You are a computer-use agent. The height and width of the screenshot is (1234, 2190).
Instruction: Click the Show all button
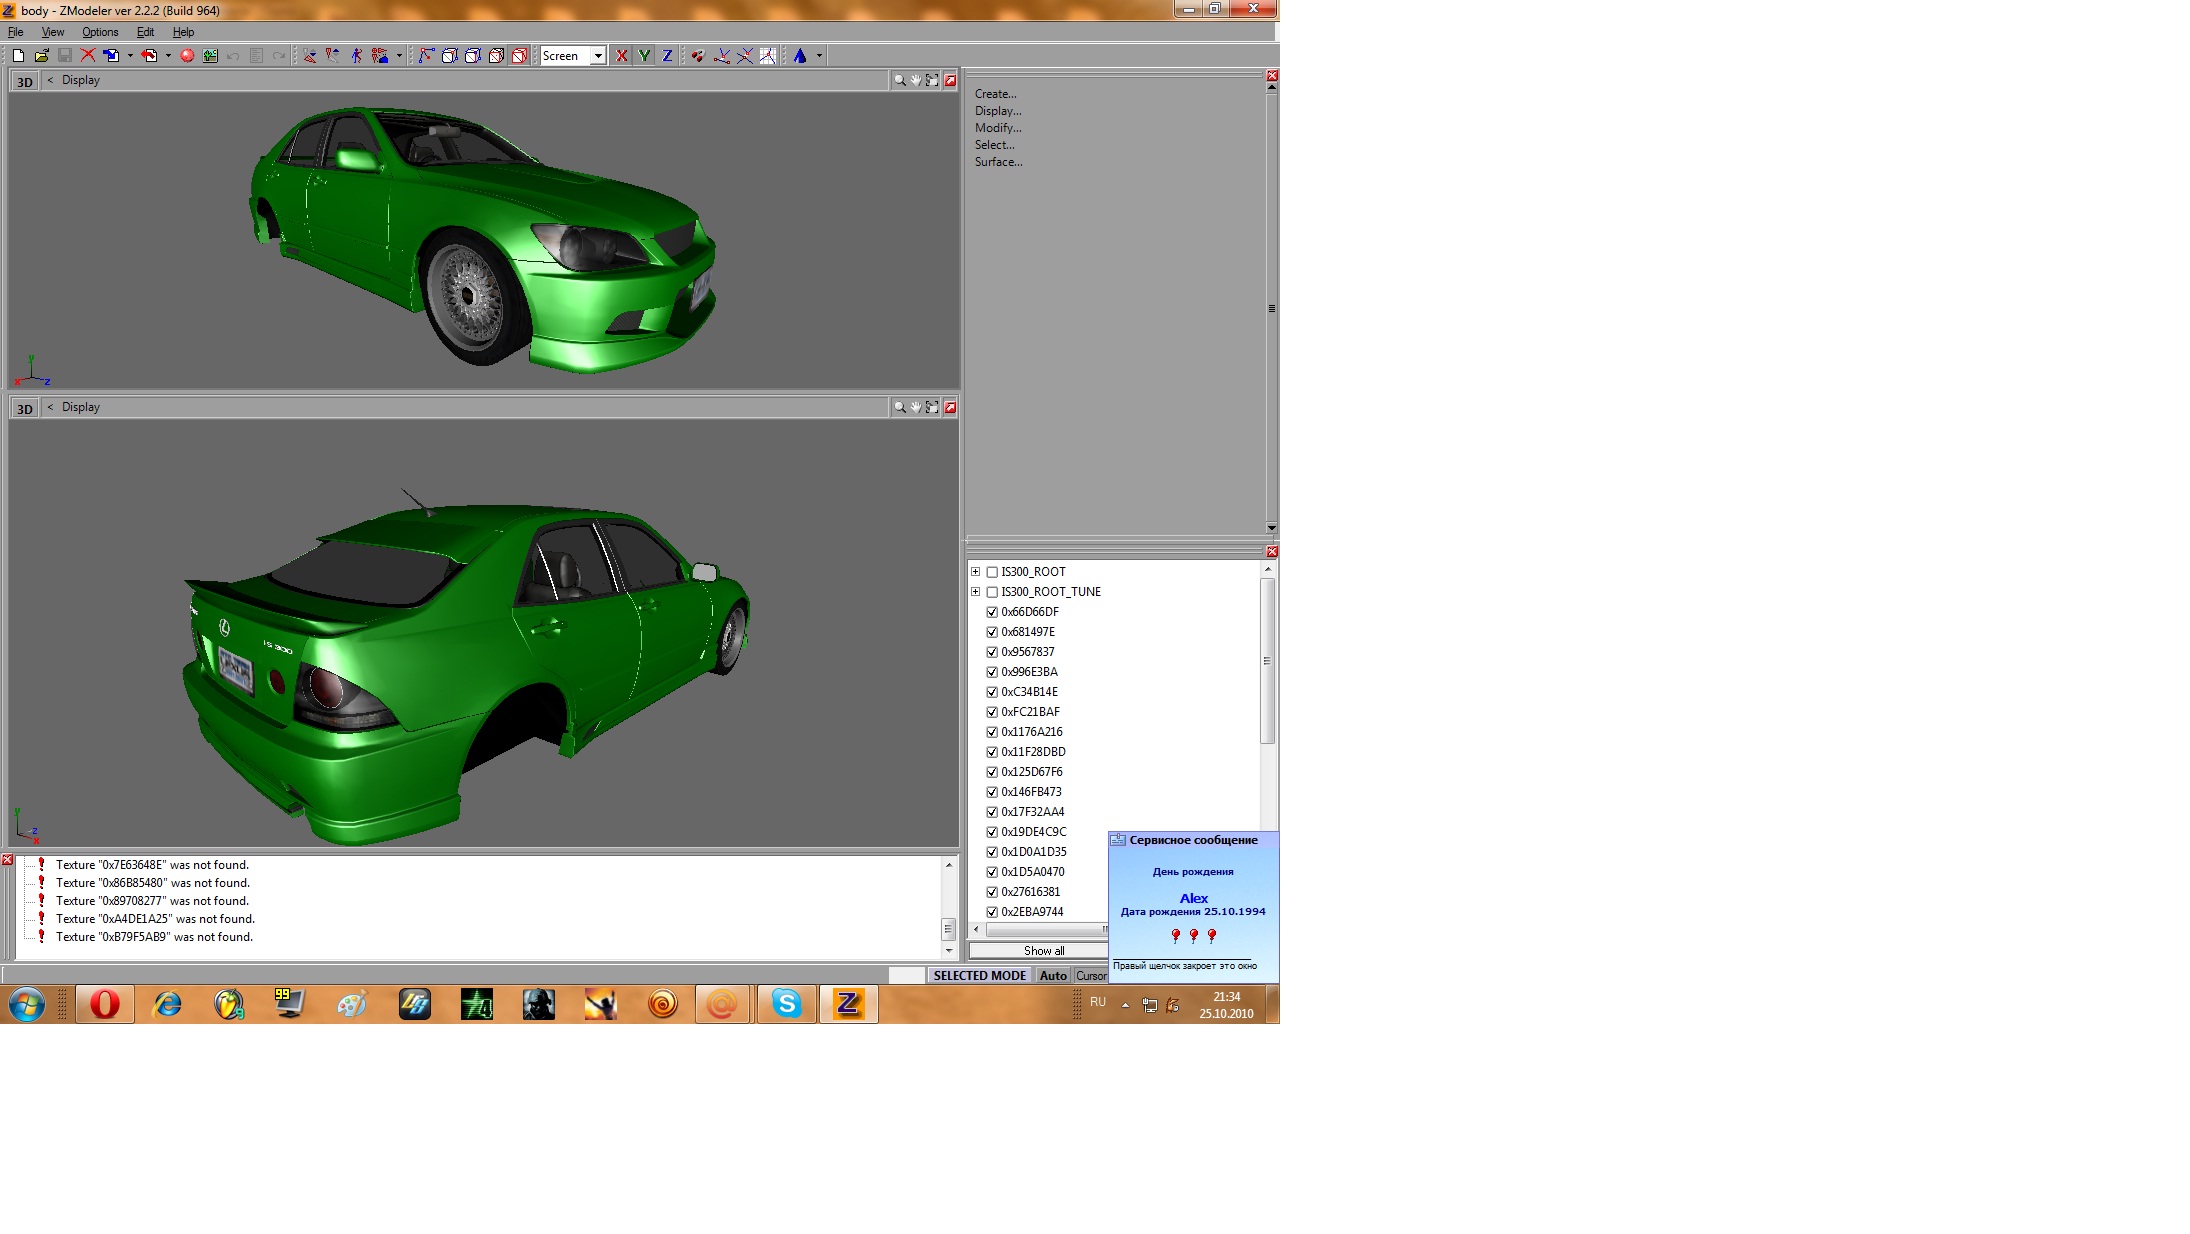tap(1043, 951)
